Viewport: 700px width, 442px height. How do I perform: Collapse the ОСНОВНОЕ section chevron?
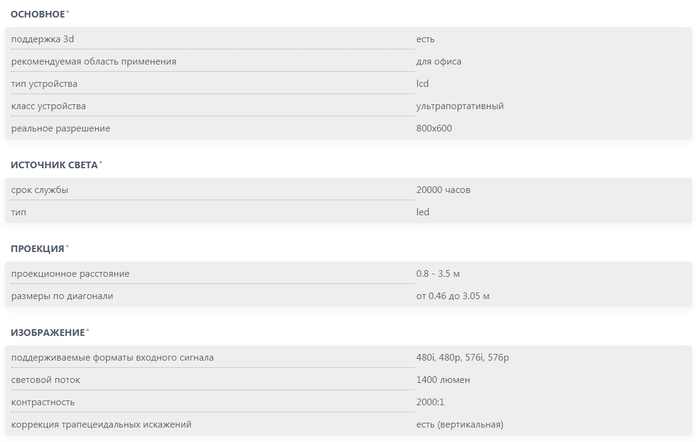[68, 13]
